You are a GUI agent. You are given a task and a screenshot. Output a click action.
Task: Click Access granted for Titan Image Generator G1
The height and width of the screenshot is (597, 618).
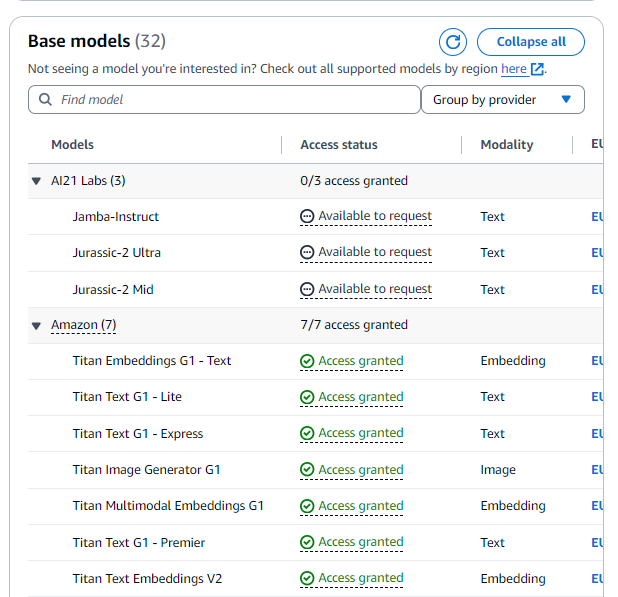click(x=352, y=470)
